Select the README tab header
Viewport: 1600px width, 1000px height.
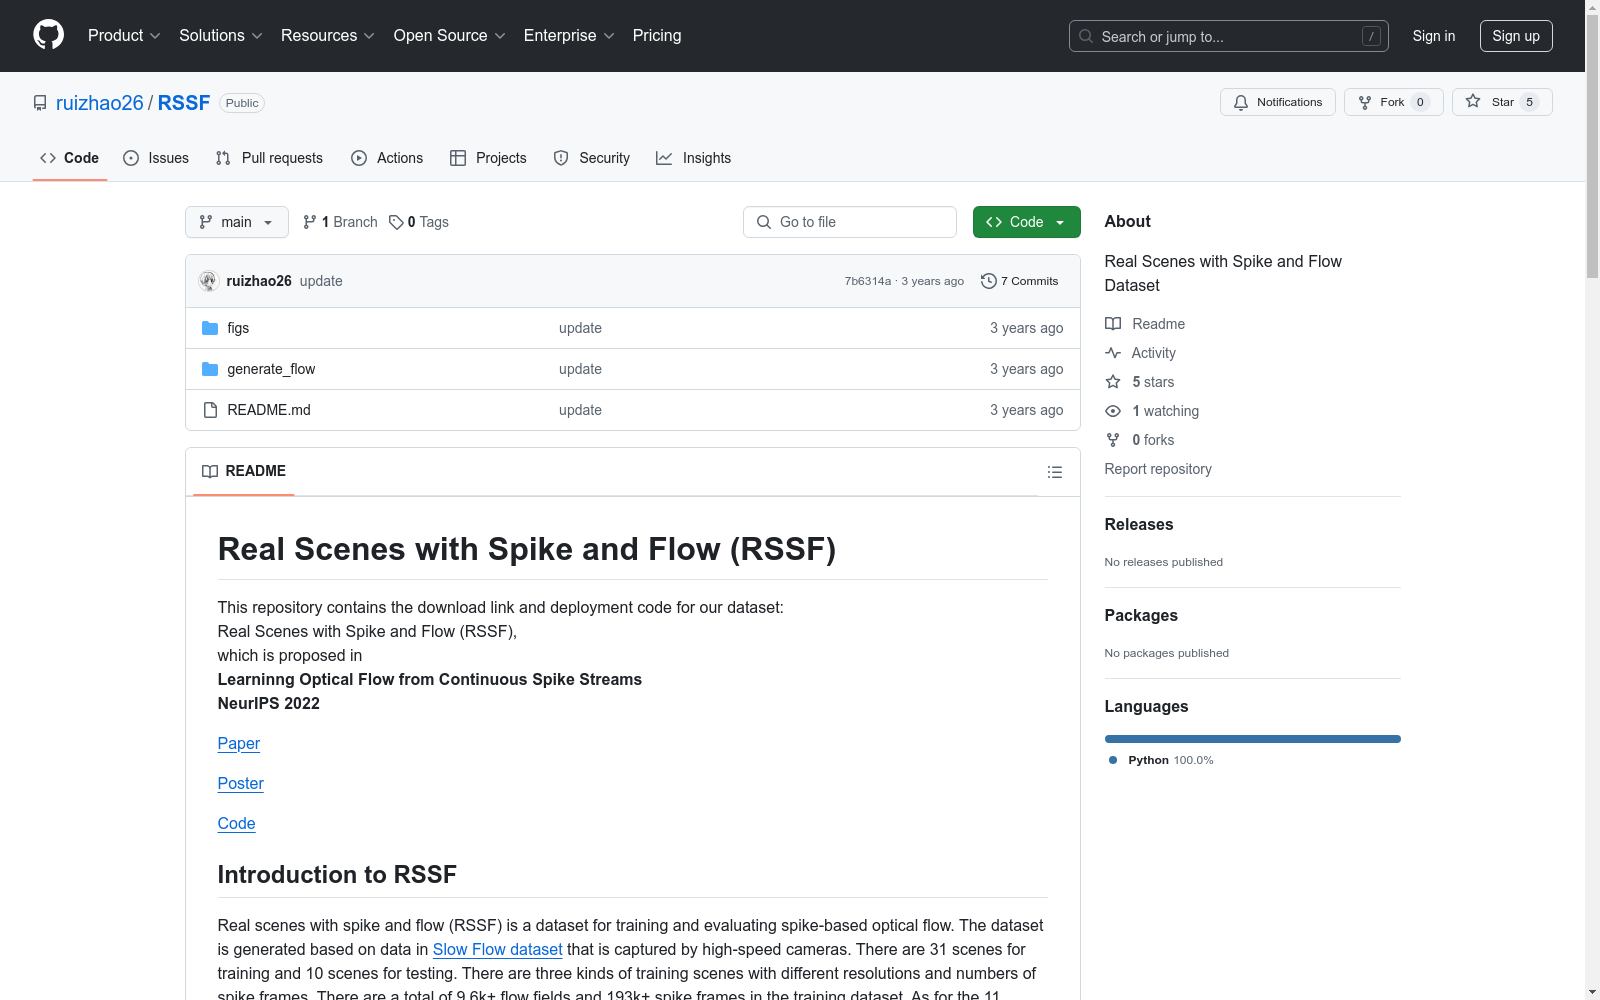(244, 471)
